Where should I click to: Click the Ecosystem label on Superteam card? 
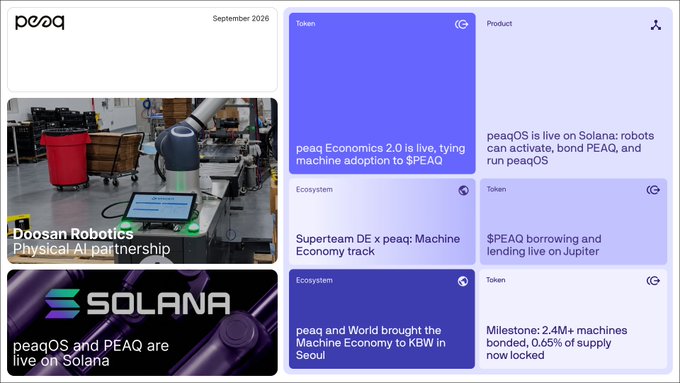[x=314, y=190]
